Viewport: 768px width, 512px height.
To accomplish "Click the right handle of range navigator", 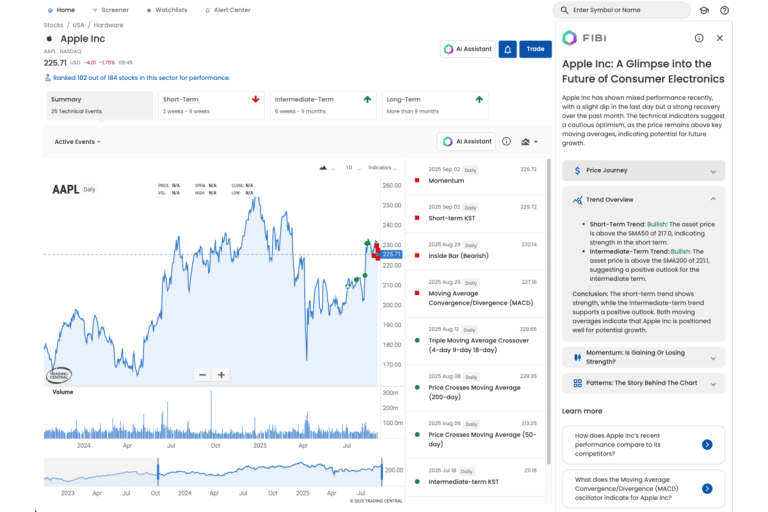I will tap(382, 472).
